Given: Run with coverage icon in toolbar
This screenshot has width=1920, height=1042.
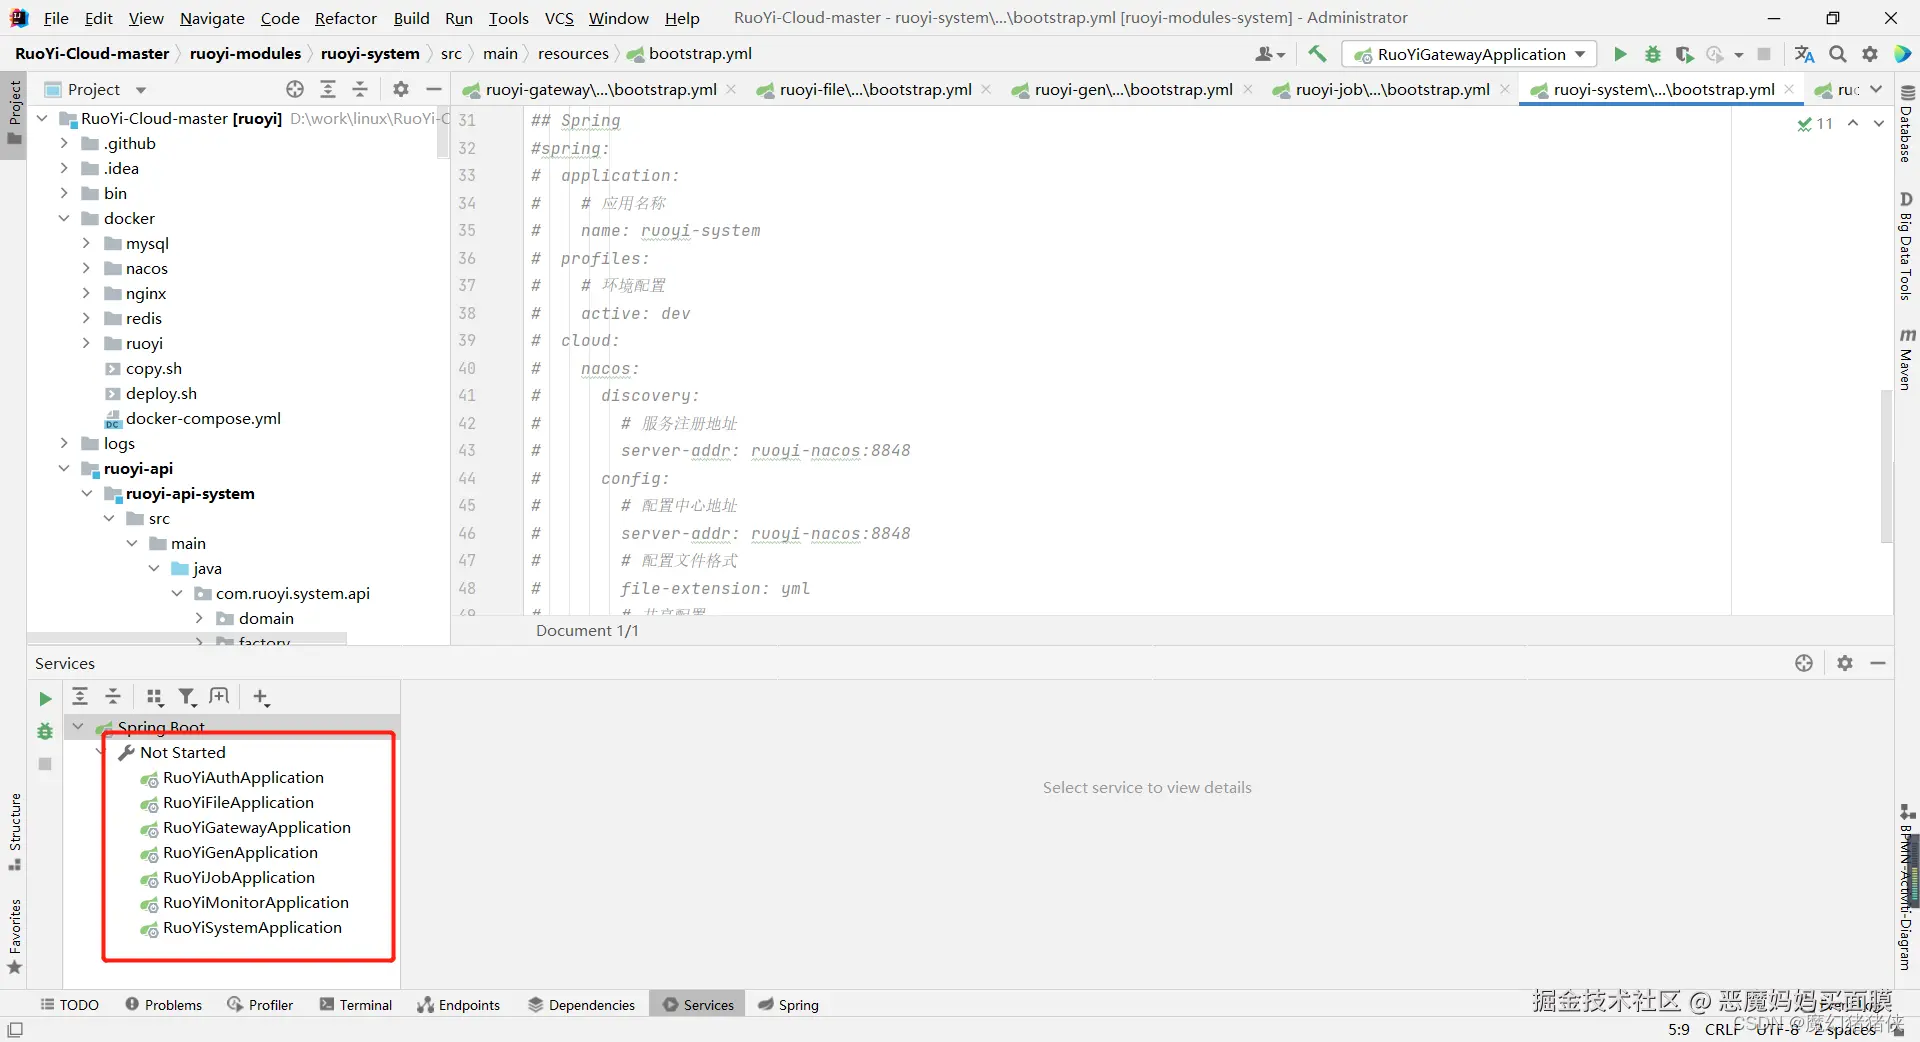Looking at the screenshot, I should [1684, 54].
